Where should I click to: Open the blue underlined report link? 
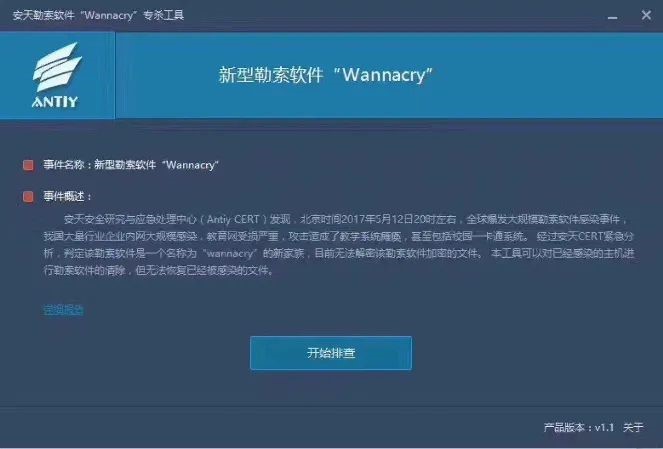pyautogui.click(x=63, y=310)
